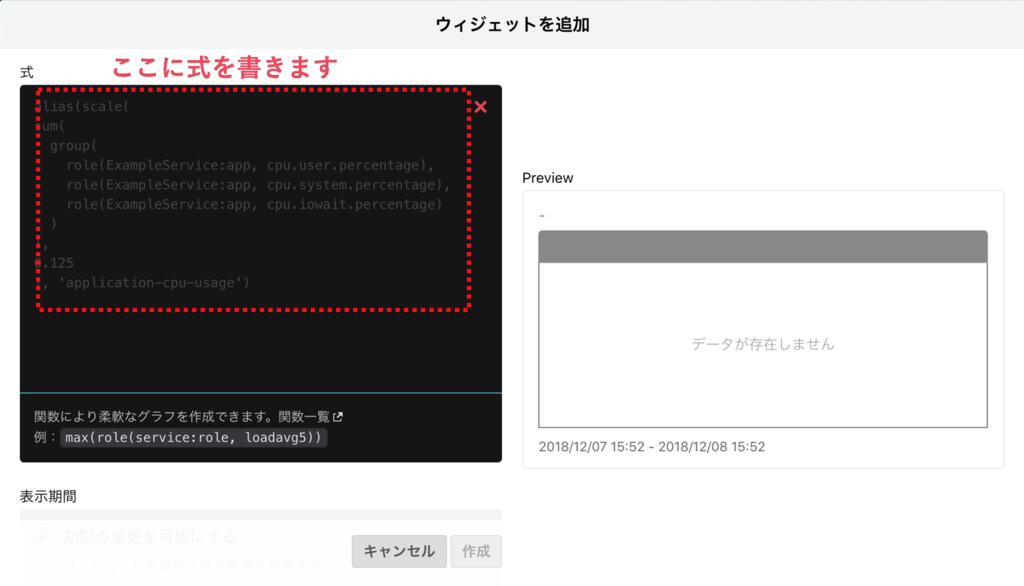Click the 作成 create button
1024x586 pixels.
(476, 551)
